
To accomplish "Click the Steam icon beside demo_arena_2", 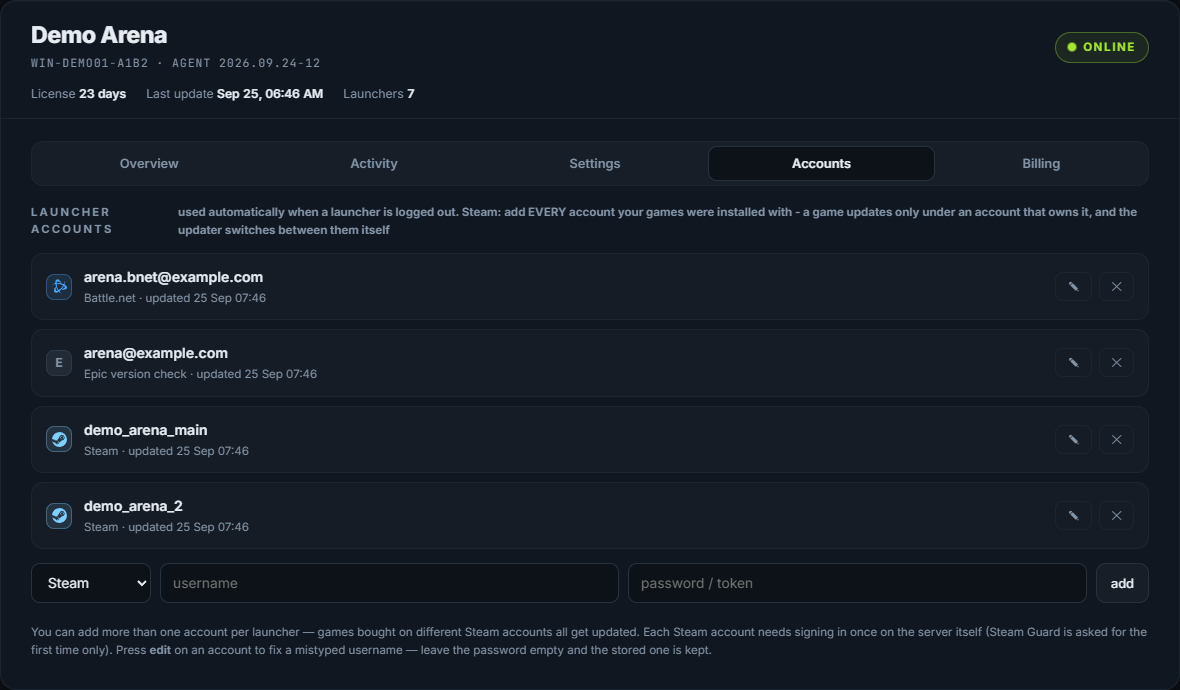I will (x=59, y=515).
